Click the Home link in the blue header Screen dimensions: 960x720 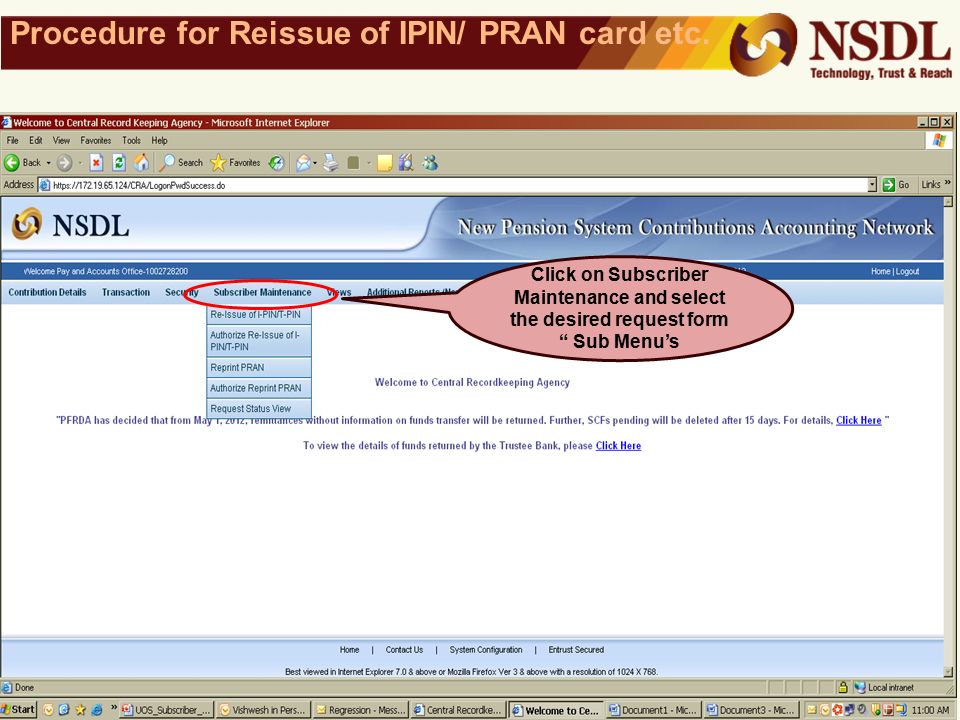(x=880, y=271)
